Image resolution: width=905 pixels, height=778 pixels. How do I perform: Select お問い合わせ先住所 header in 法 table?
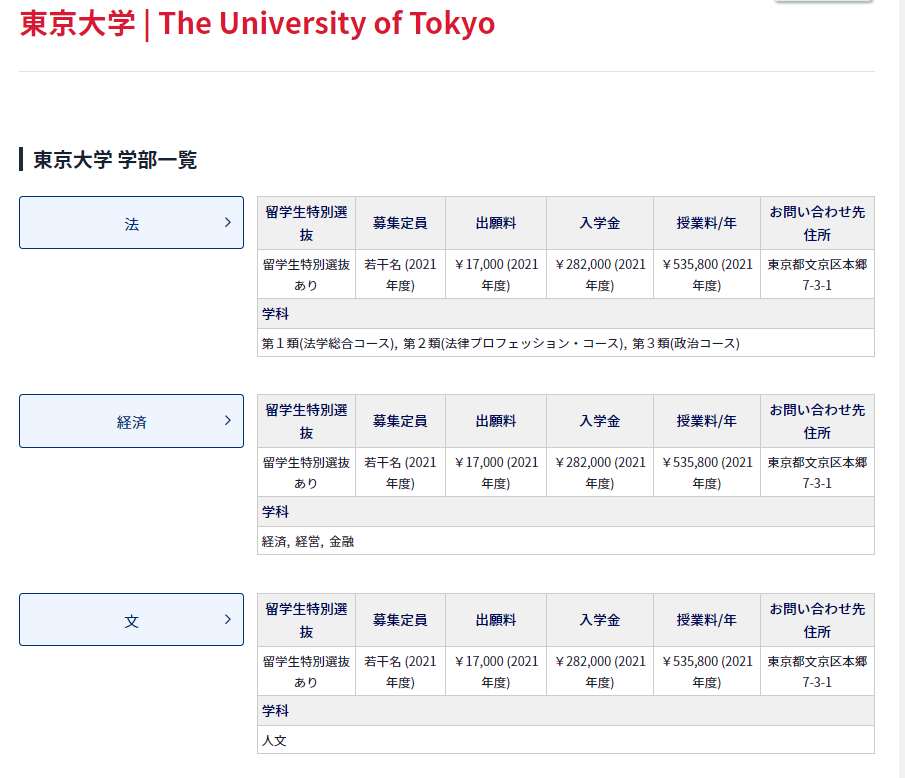tap(817, 223)
